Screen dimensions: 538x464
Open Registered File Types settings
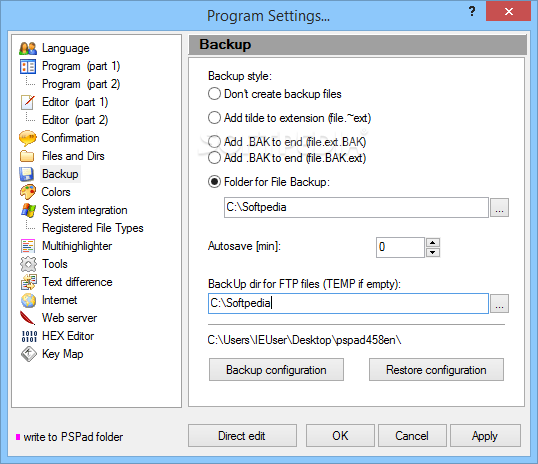click(x=93, y=228)
